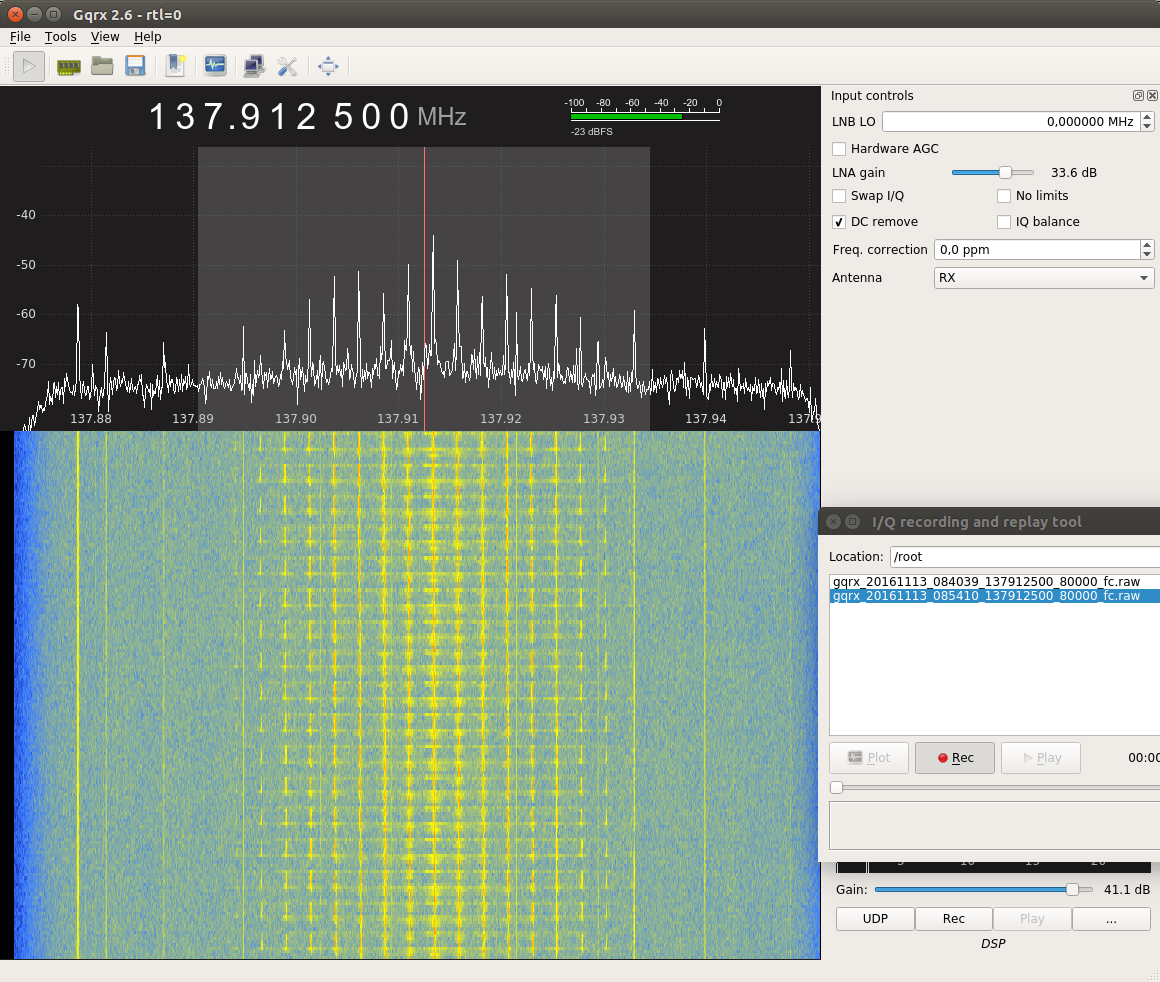
Task: Toggle the No limits checkbox
Action: pyautogui.click(x=1004, y=196)
